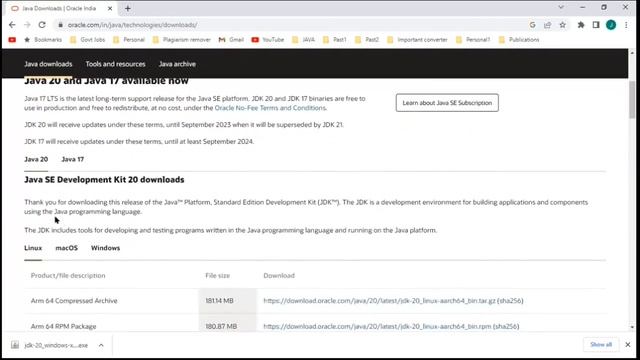The height and width of the screenshot is (360, 640).
Task: Open Oracle No-Fee Terms and Conditions link
Action: 270,108
